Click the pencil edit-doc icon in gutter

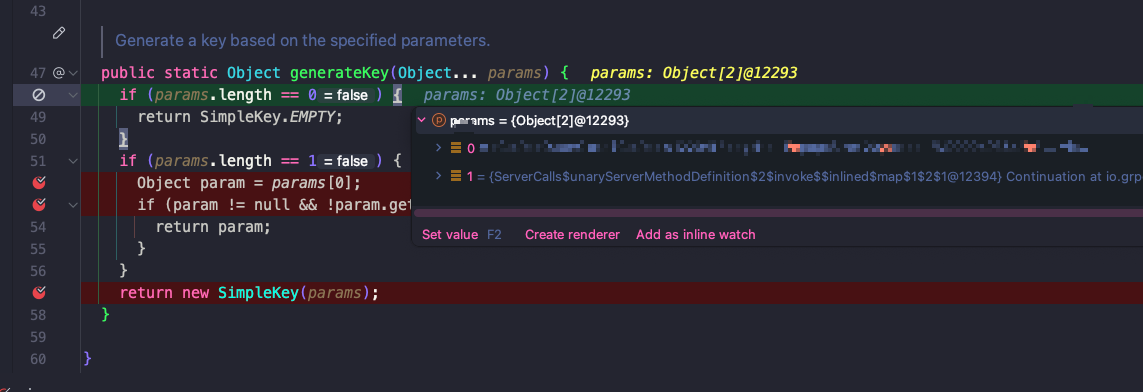[x=59, y=33]
